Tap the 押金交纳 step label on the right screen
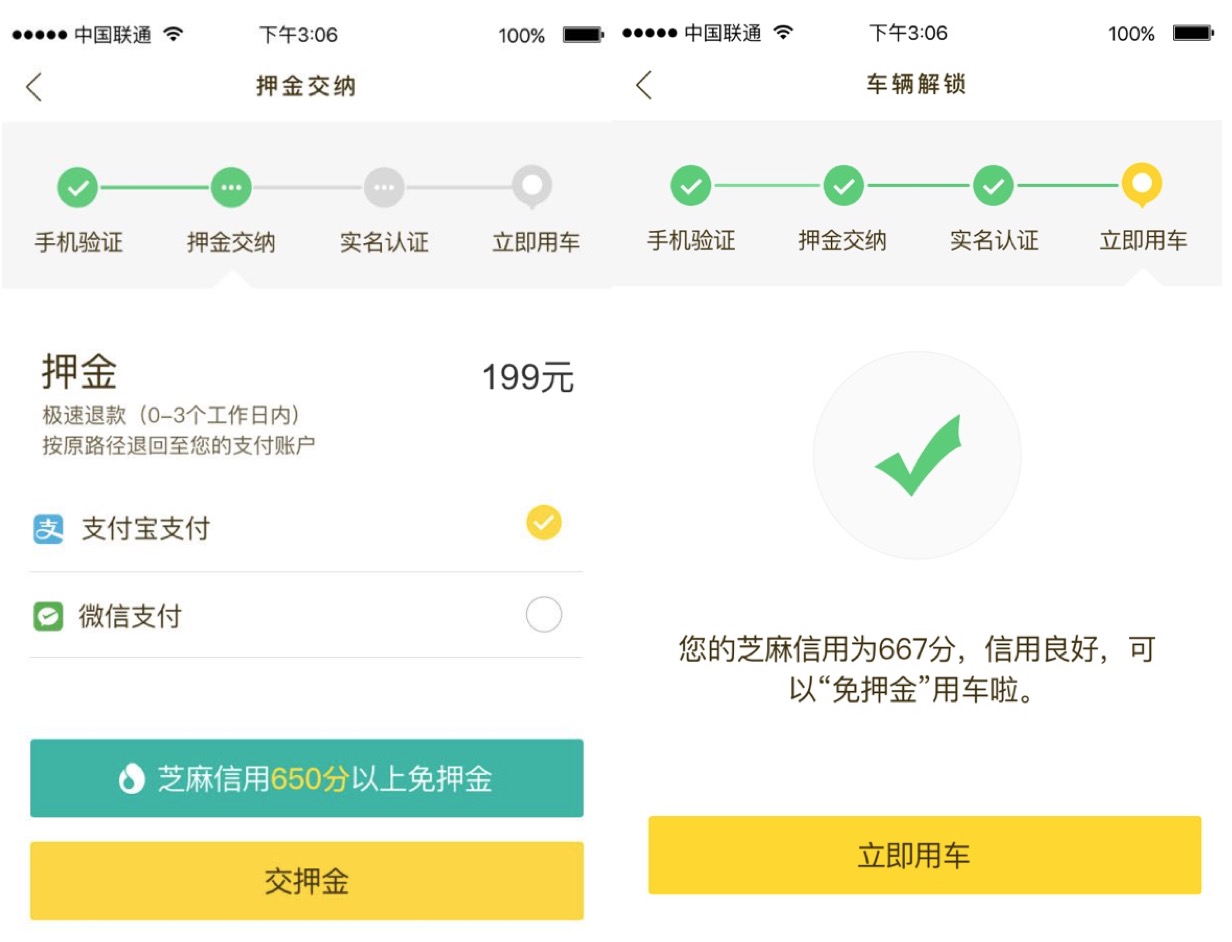 [x=842, y=241]
